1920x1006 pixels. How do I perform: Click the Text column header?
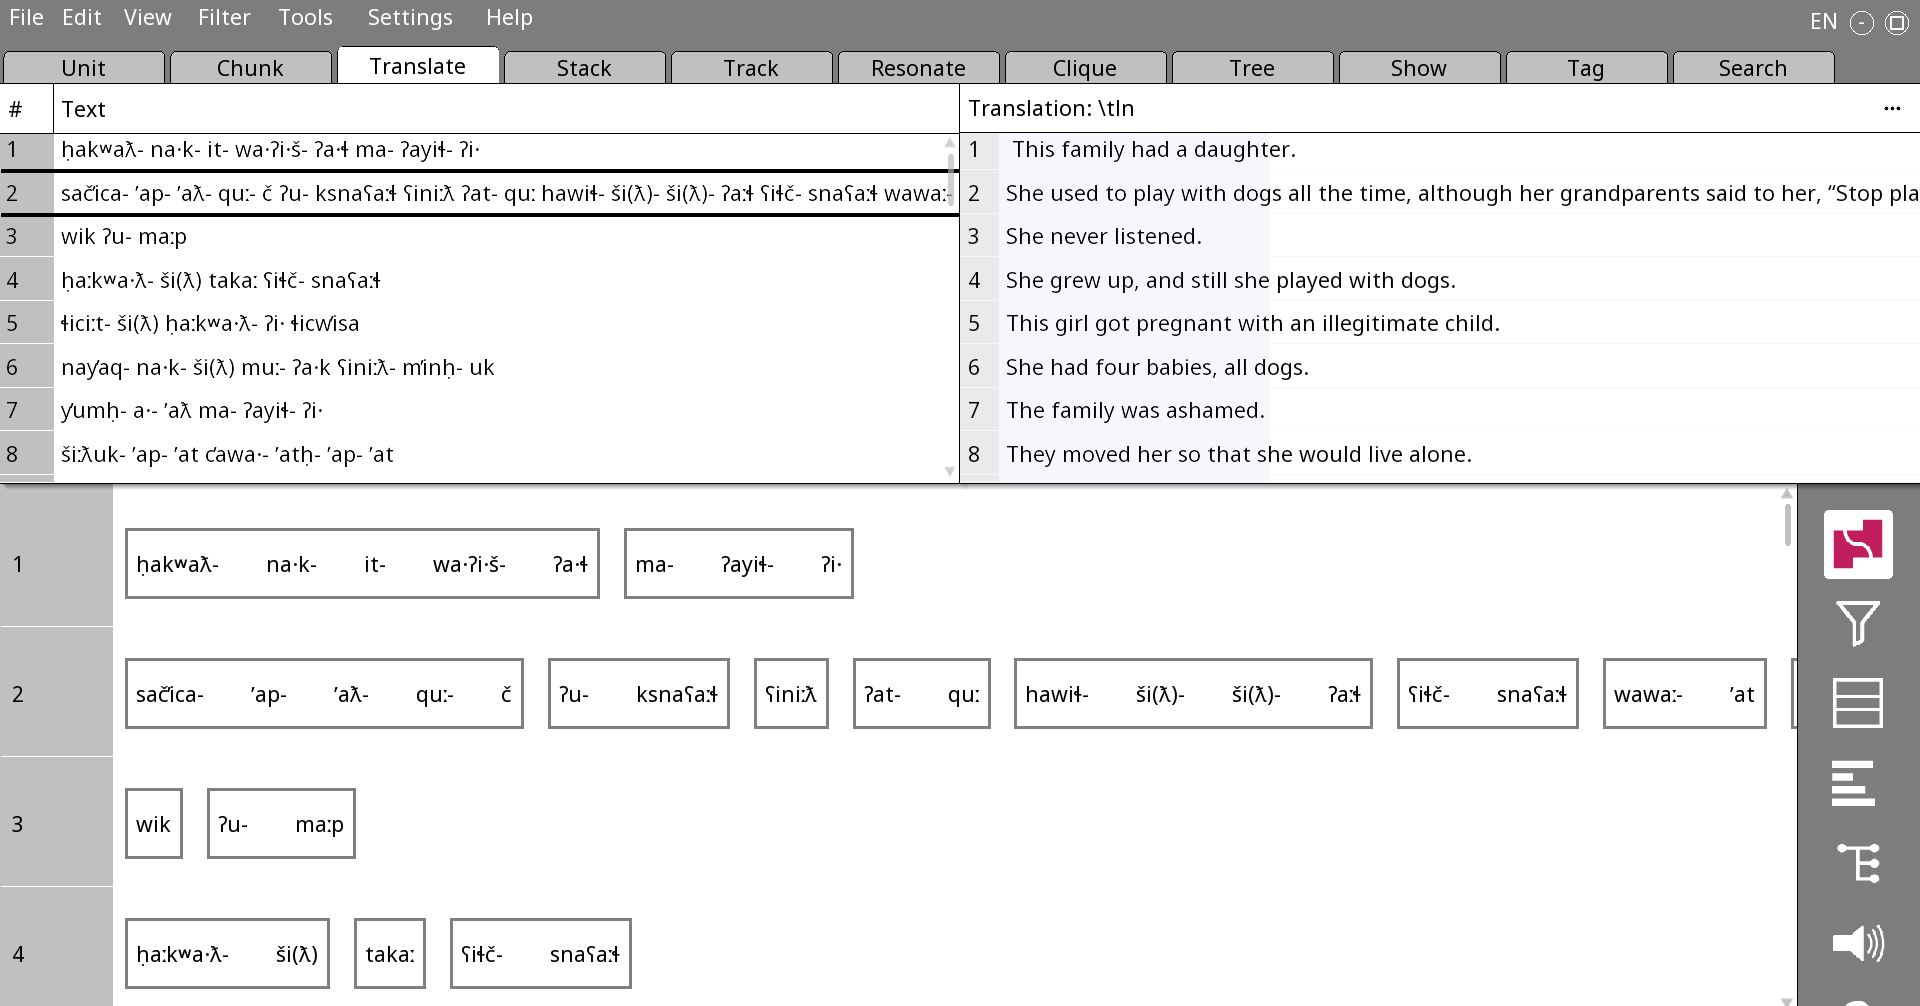click(506, 109)
